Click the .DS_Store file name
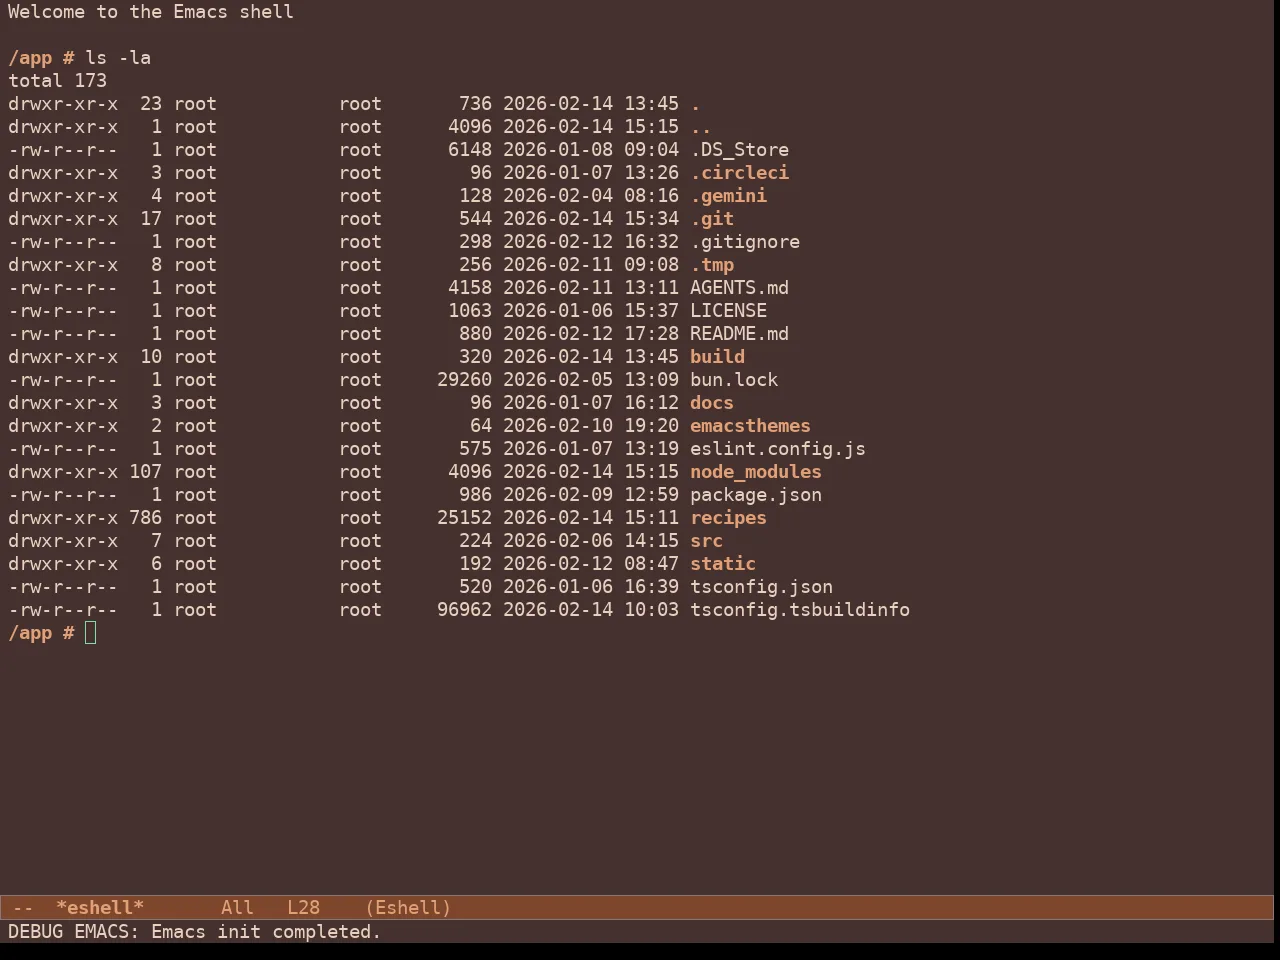 click(x=739, y=150)
